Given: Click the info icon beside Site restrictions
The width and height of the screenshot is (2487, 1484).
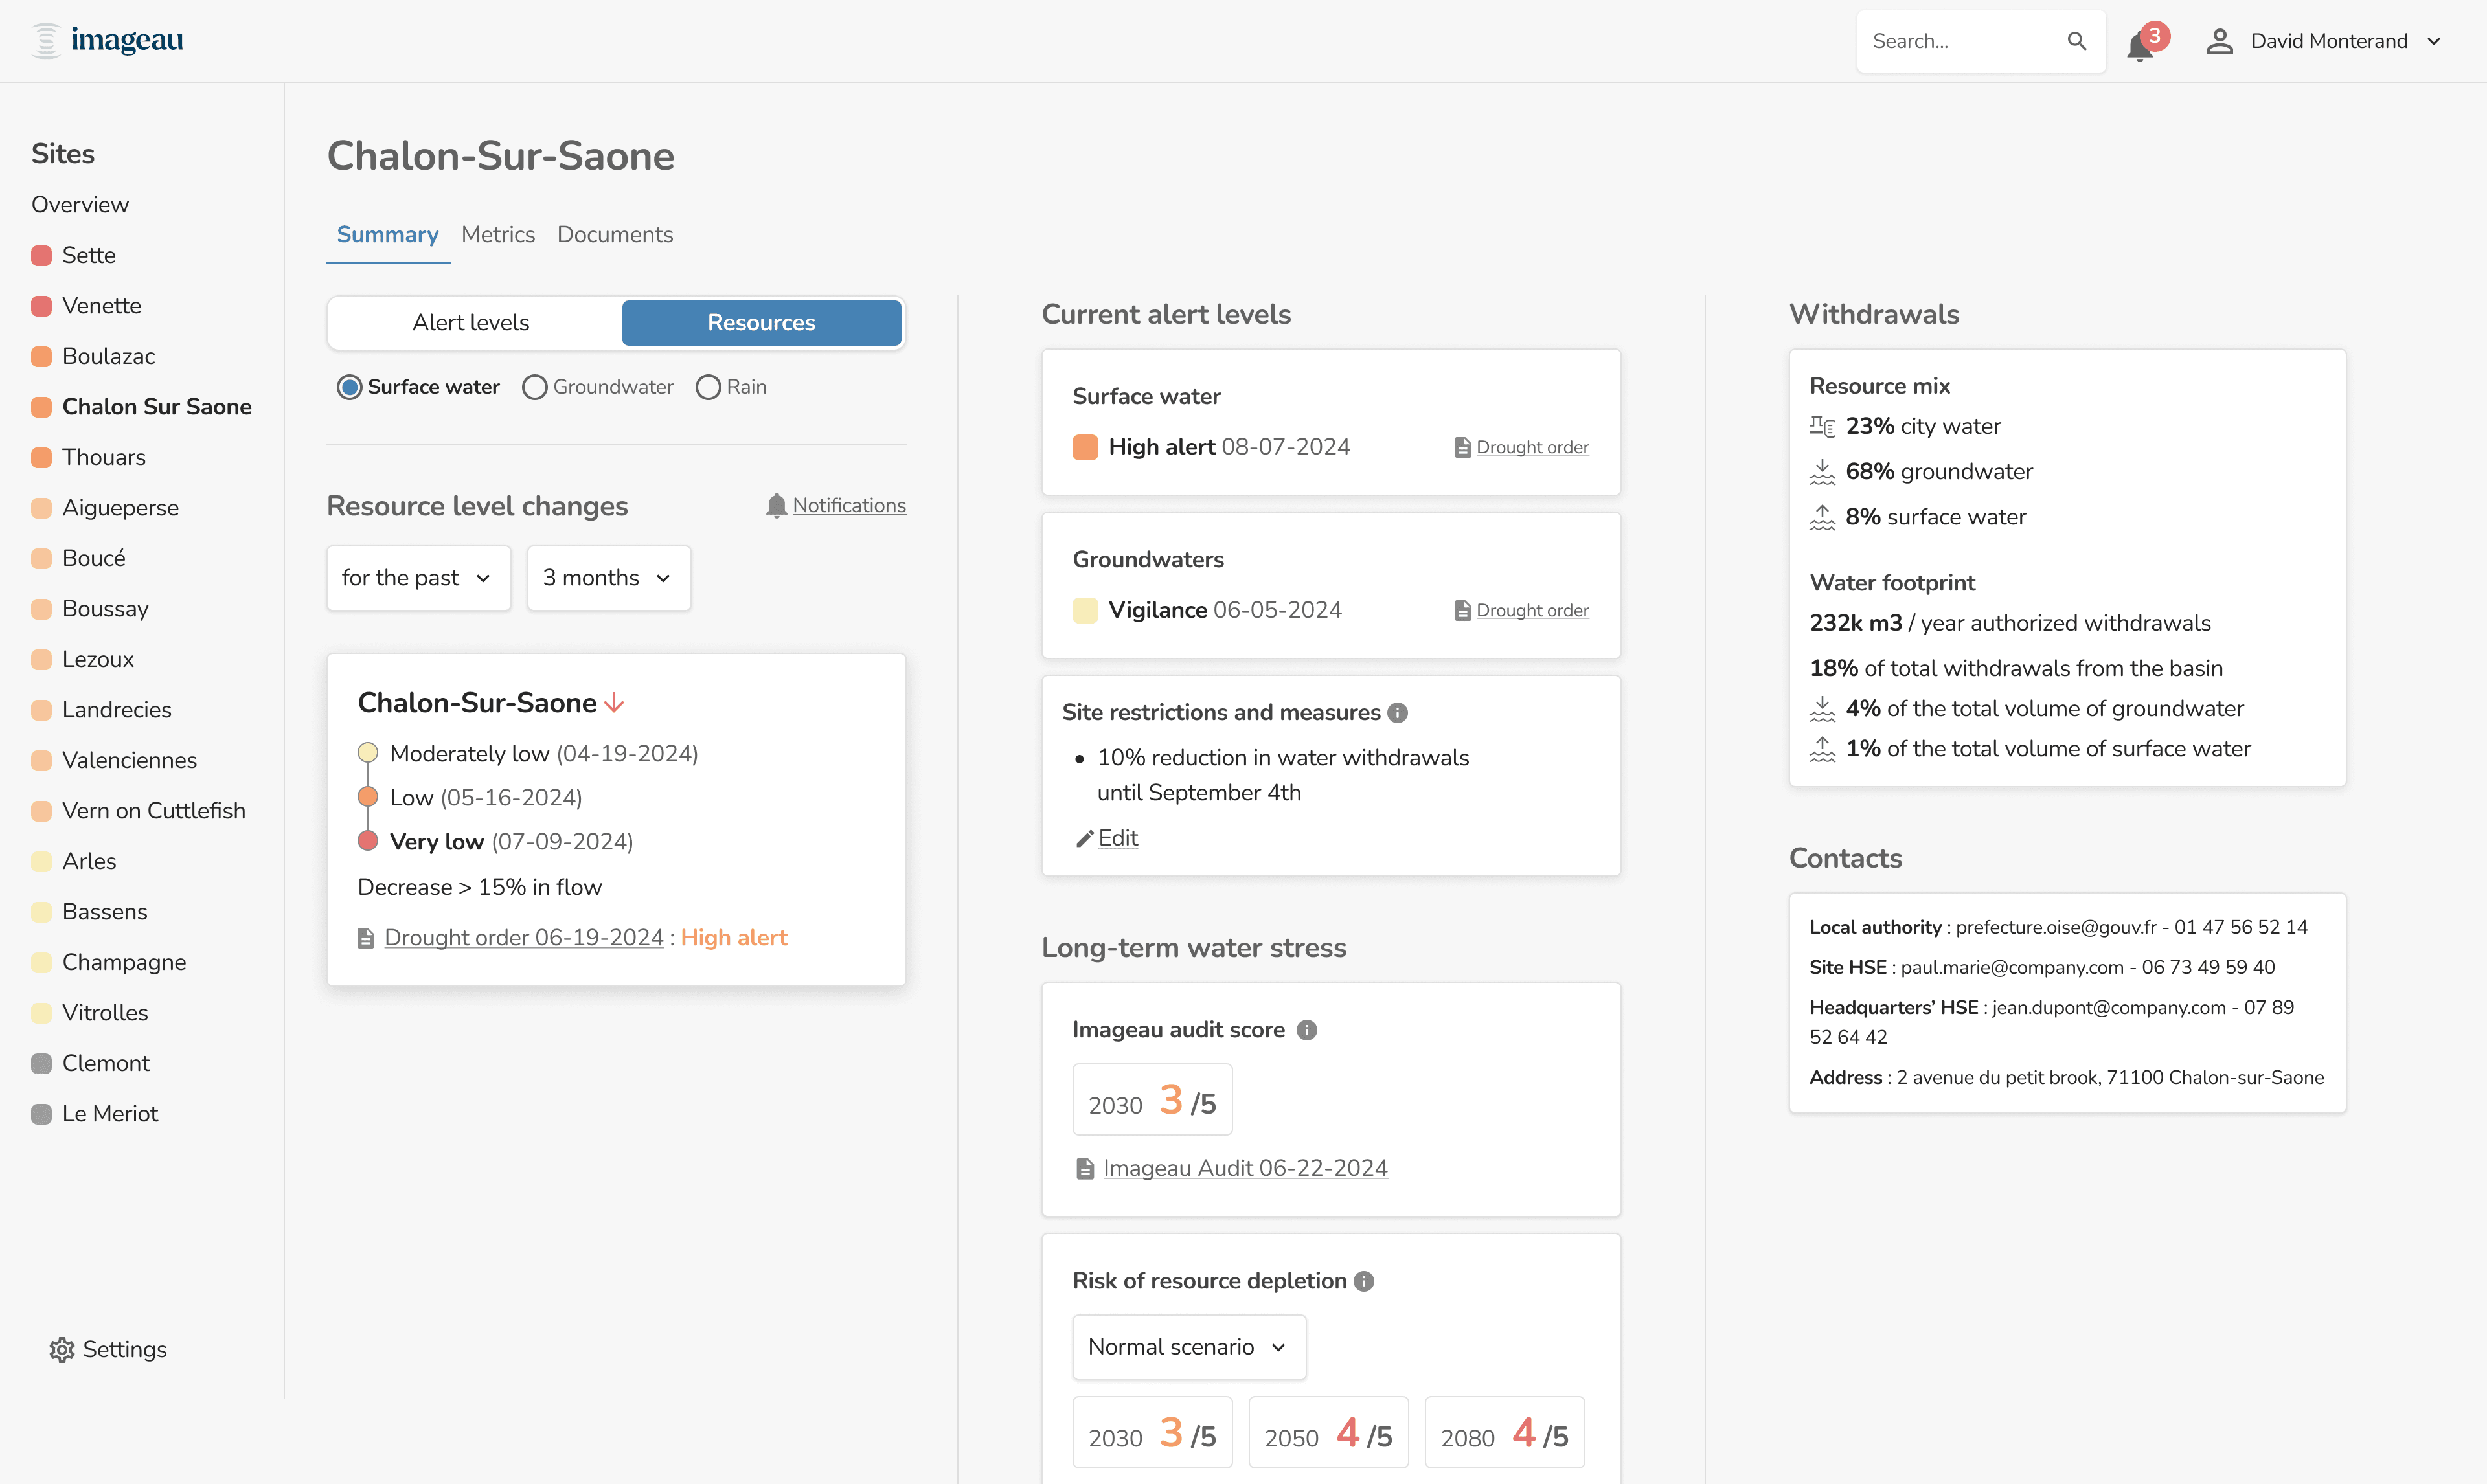Looking at the screenshot, I should (x=1398, y=713).
